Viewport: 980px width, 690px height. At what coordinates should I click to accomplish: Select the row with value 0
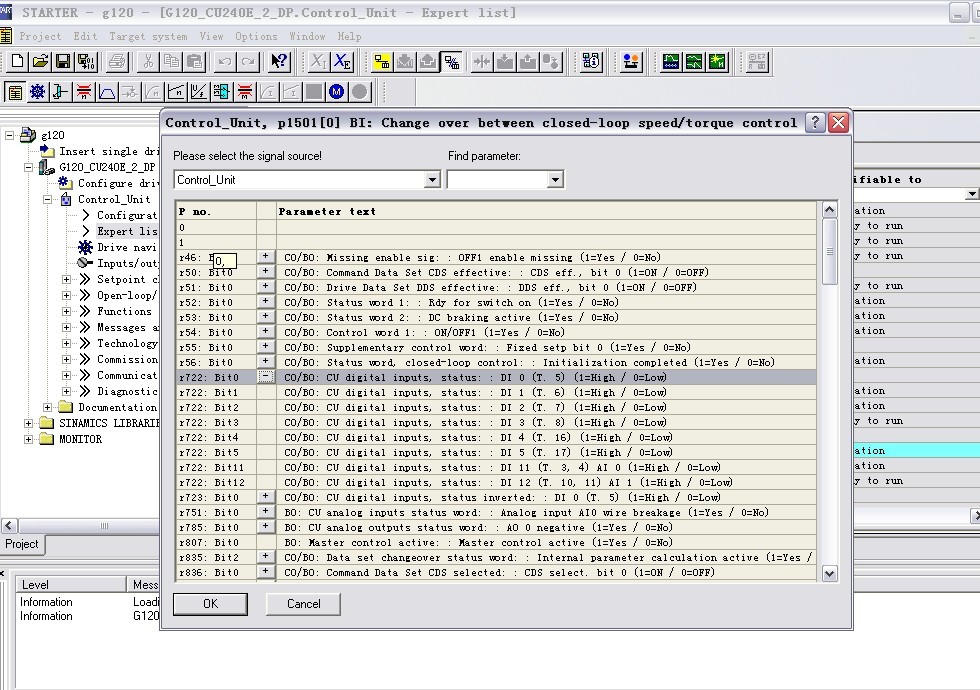[x=497, y=228]
